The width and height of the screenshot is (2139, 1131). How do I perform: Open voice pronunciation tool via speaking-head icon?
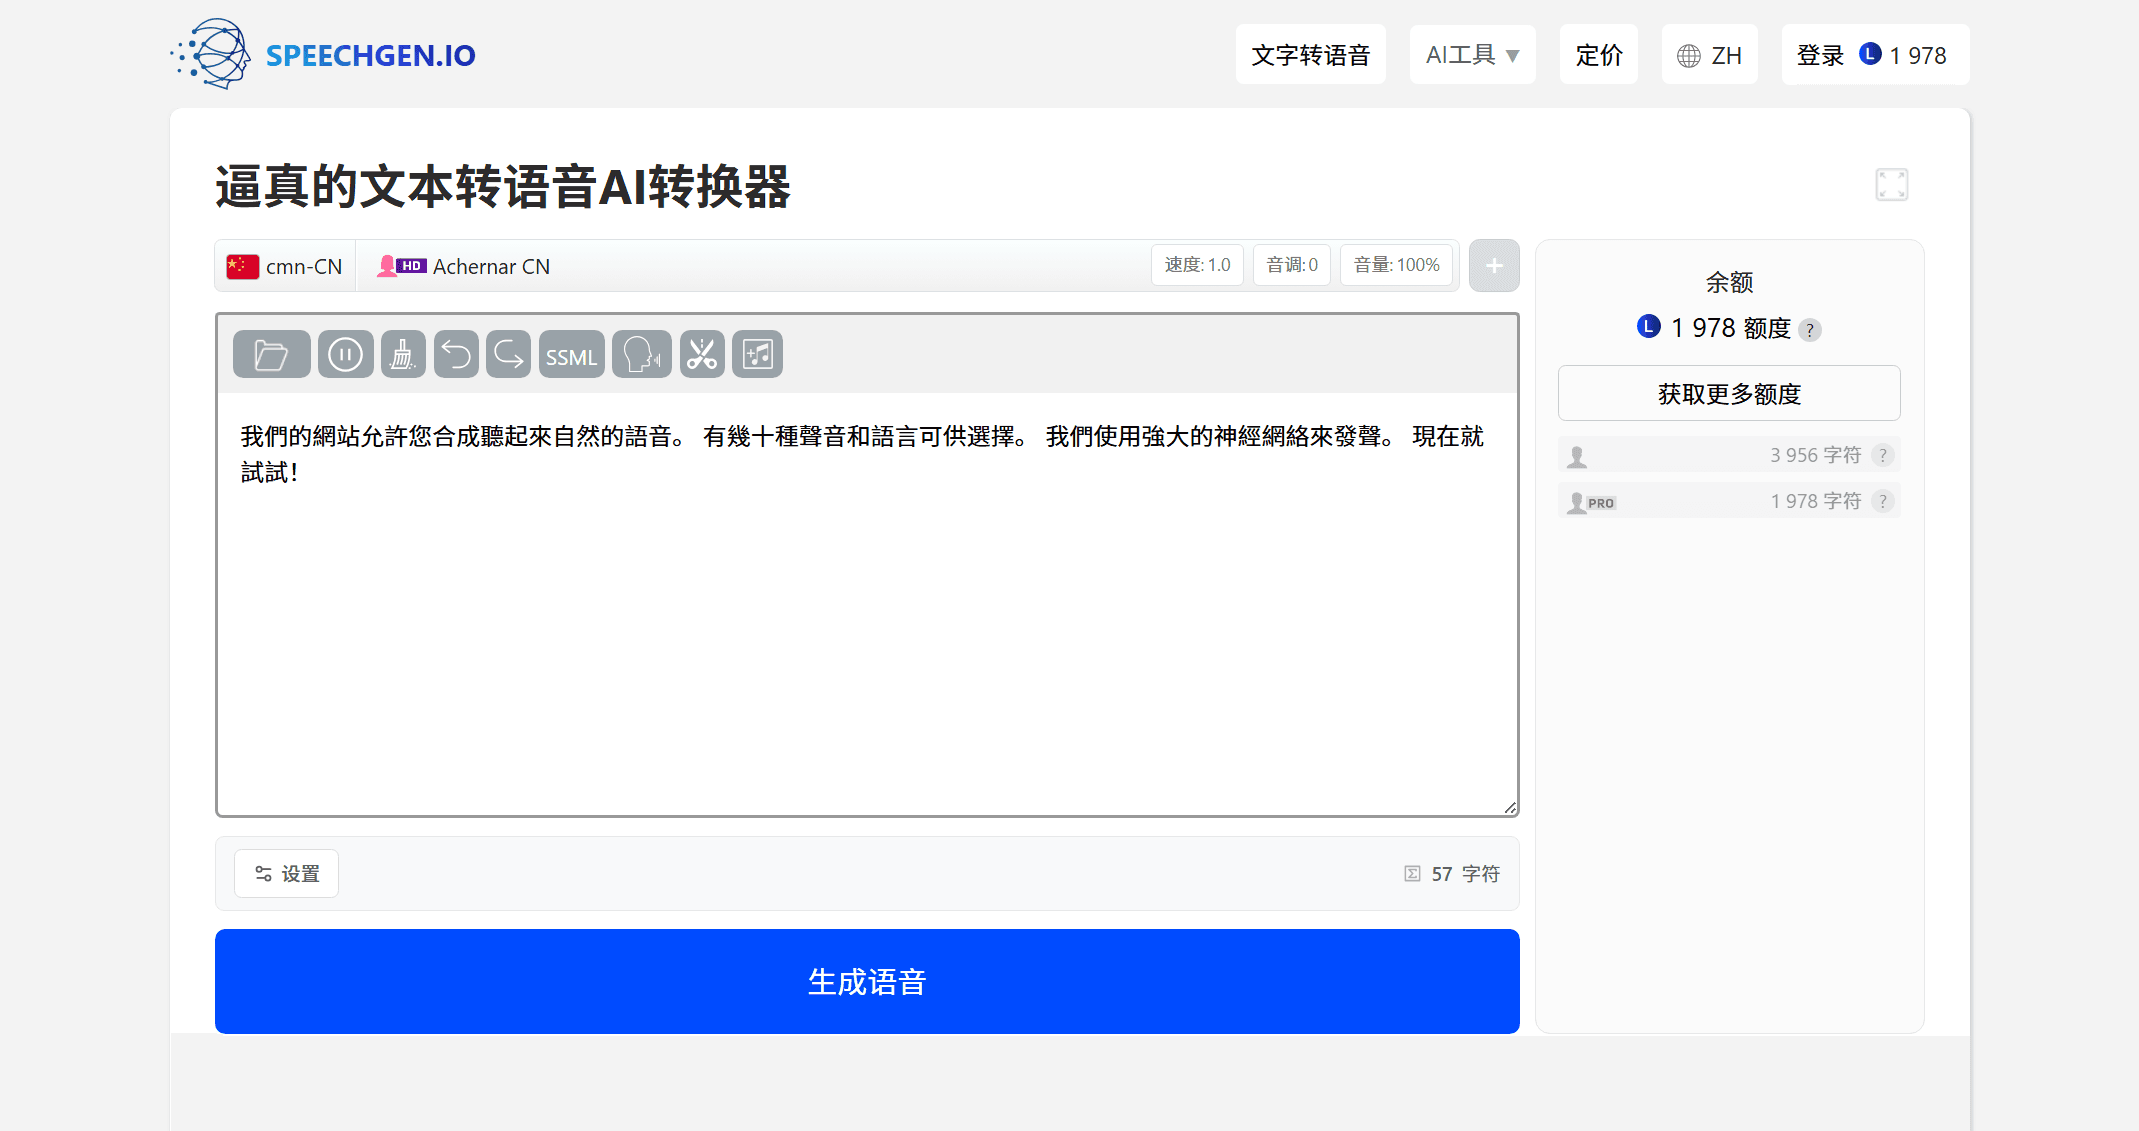coord(641,353)
